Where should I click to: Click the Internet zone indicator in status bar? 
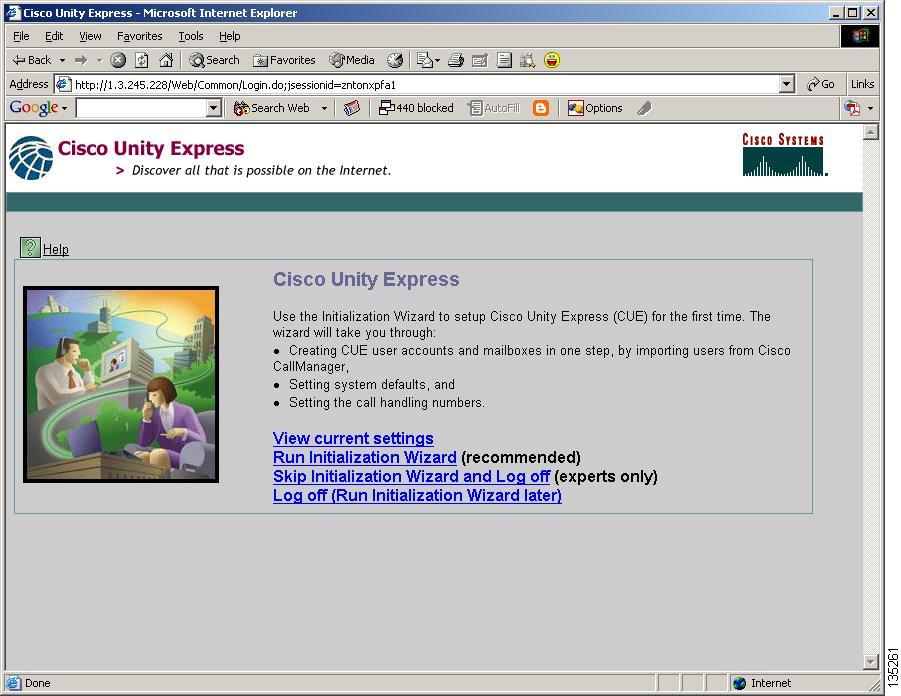coord(763,683)
